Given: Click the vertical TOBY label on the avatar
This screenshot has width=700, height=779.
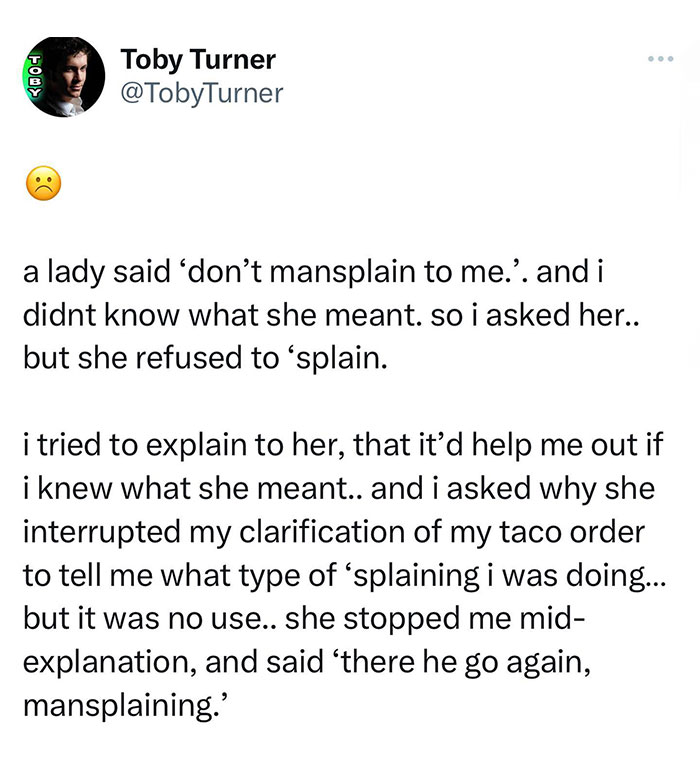Looking at the screenshot, I should 33,77.
